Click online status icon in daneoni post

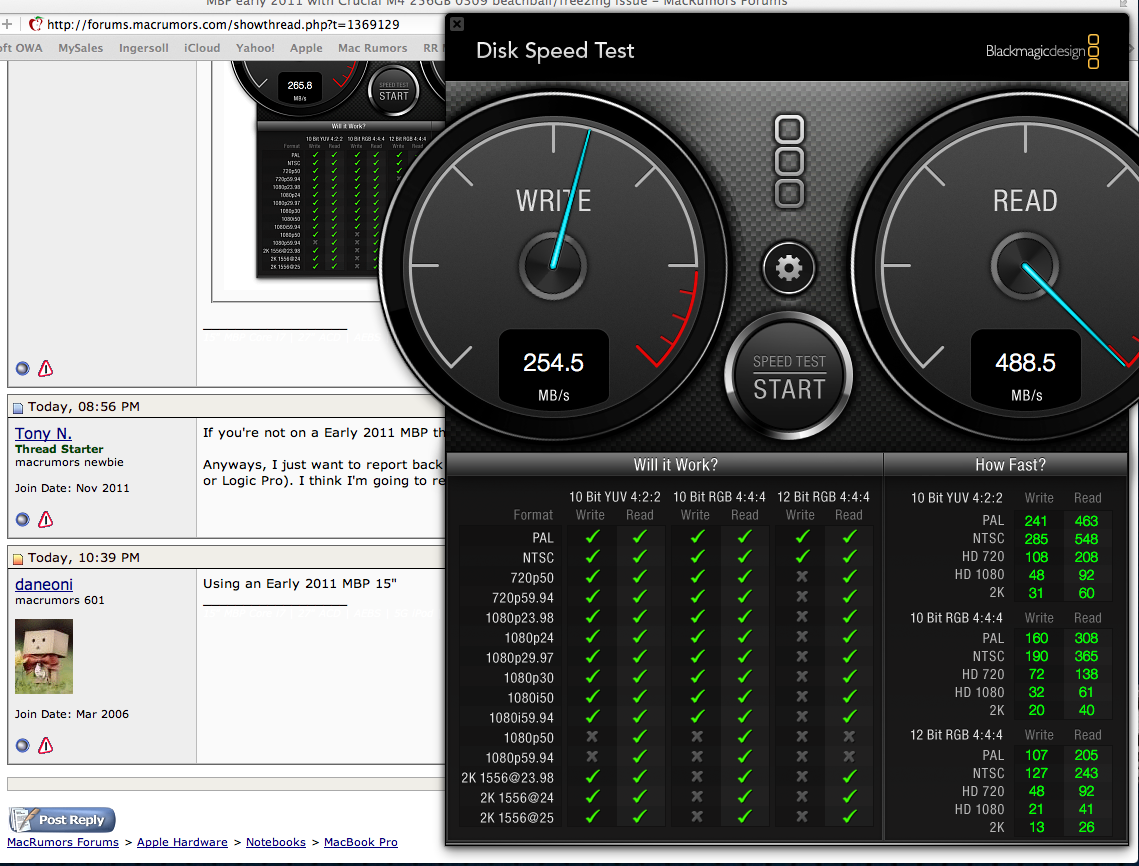click(x=23, y=745)
